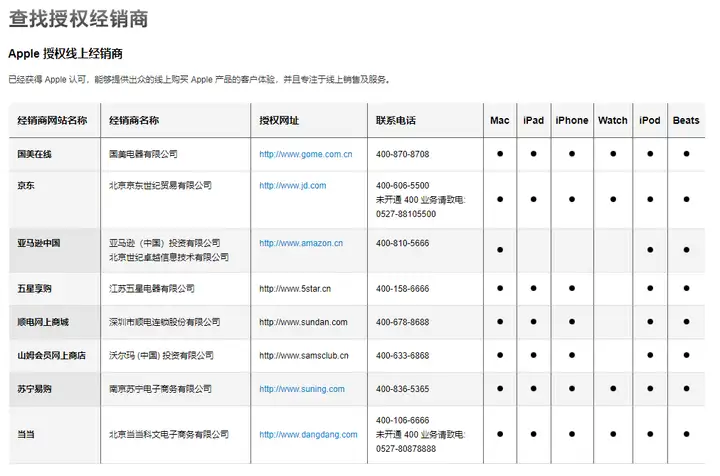The height and width of the screenshot is (476, 720).
Task: Open the www.suning.com link
Action: (x=302, y=389)
